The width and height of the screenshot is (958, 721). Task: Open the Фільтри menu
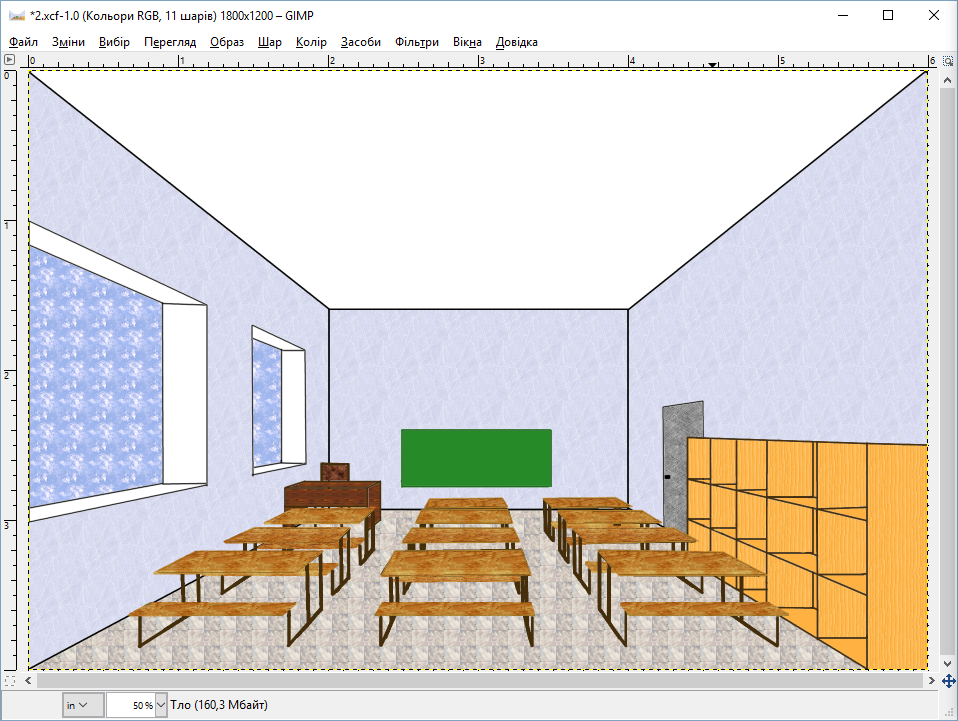coord(417,42)
